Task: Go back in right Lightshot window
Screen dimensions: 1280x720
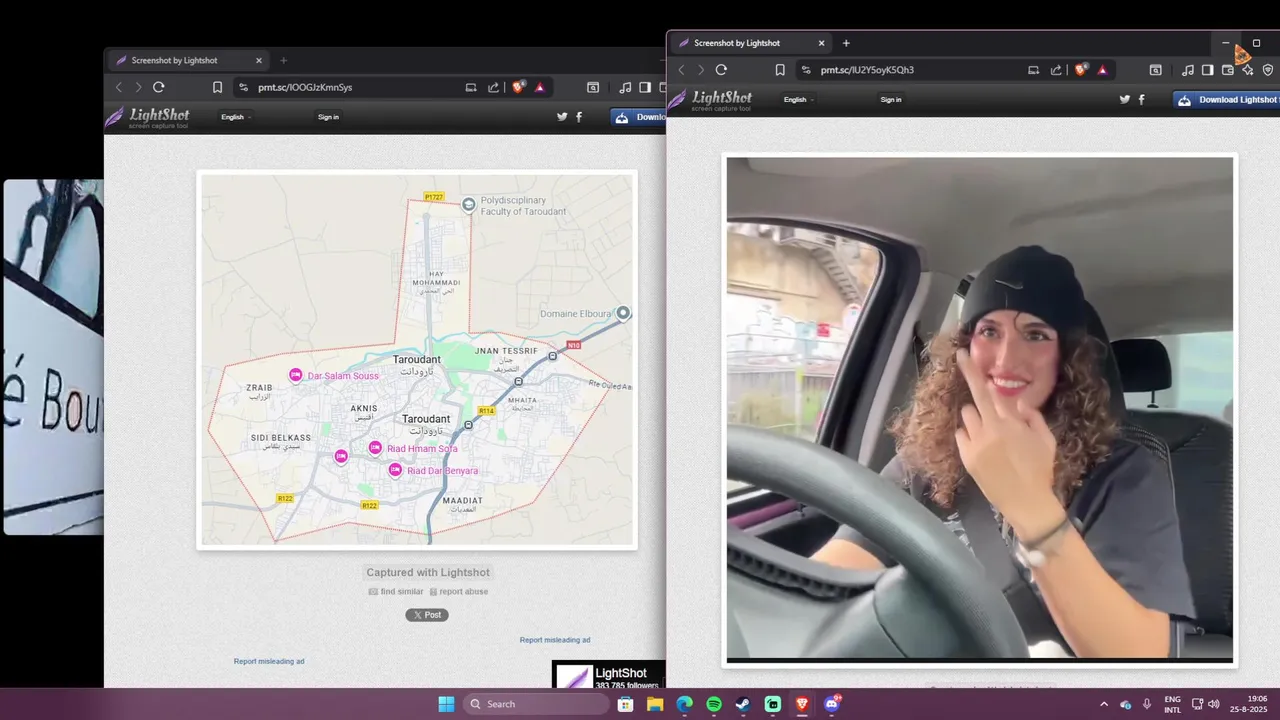Action: point(682,70)
